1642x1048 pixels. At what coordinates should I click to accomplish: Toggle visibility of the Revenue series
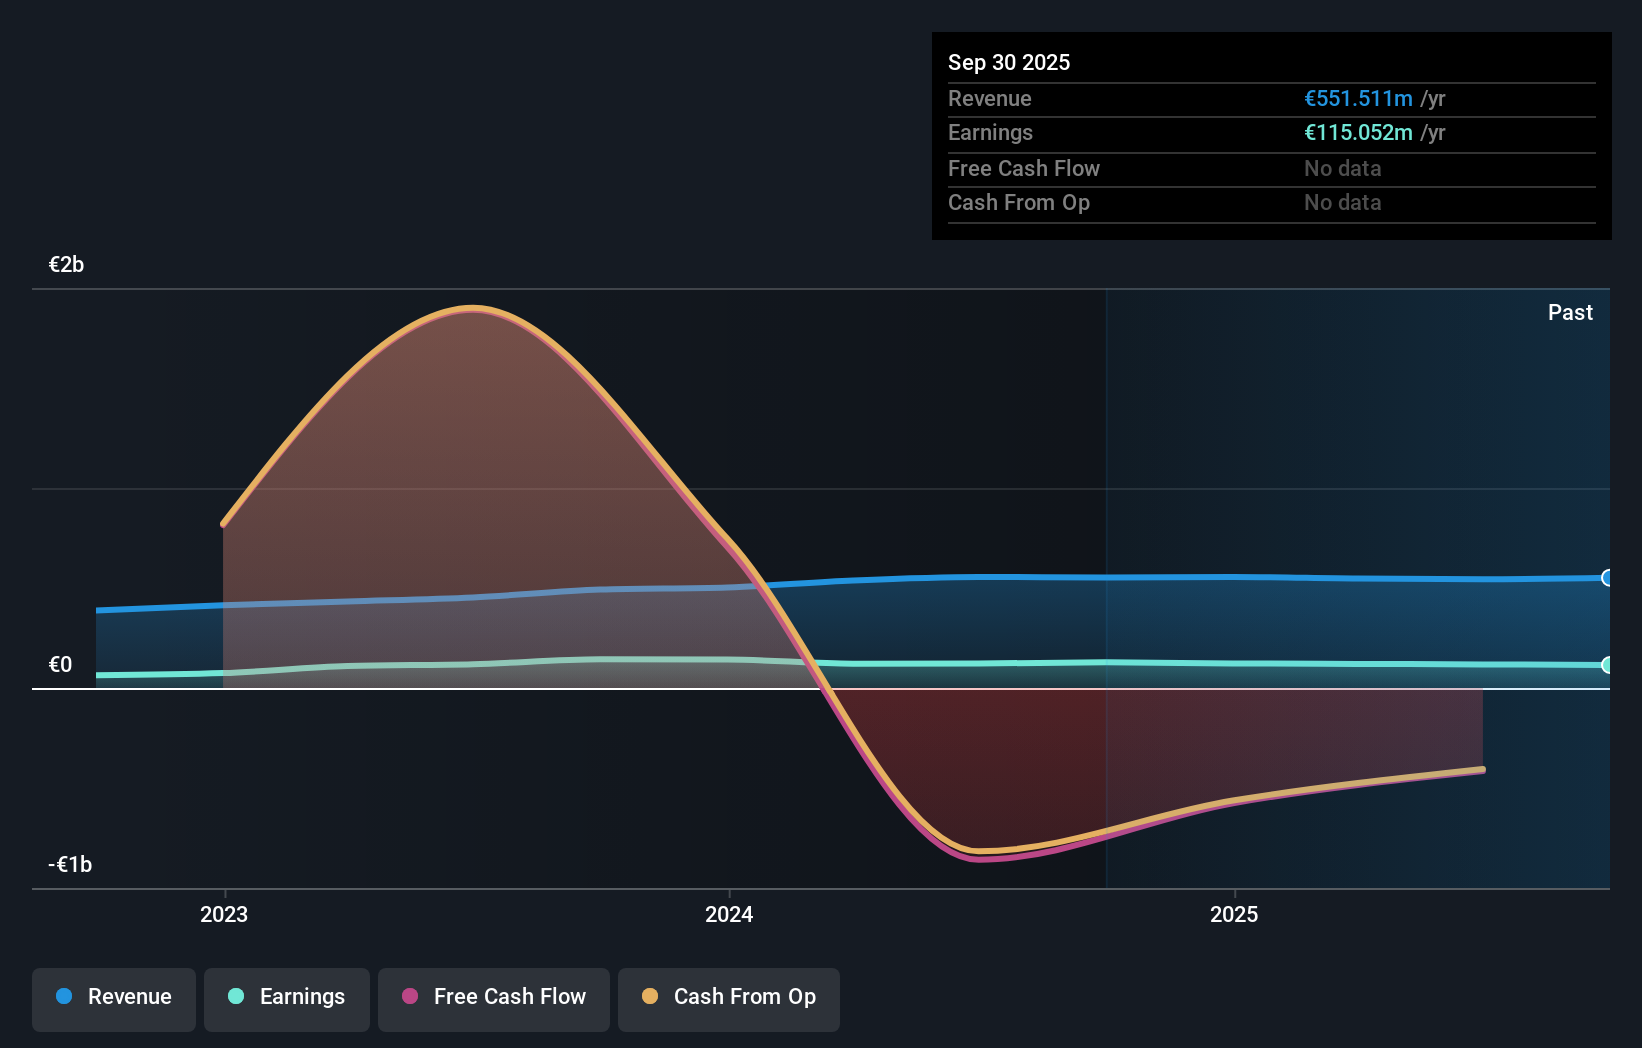click(x=113, y=997)
